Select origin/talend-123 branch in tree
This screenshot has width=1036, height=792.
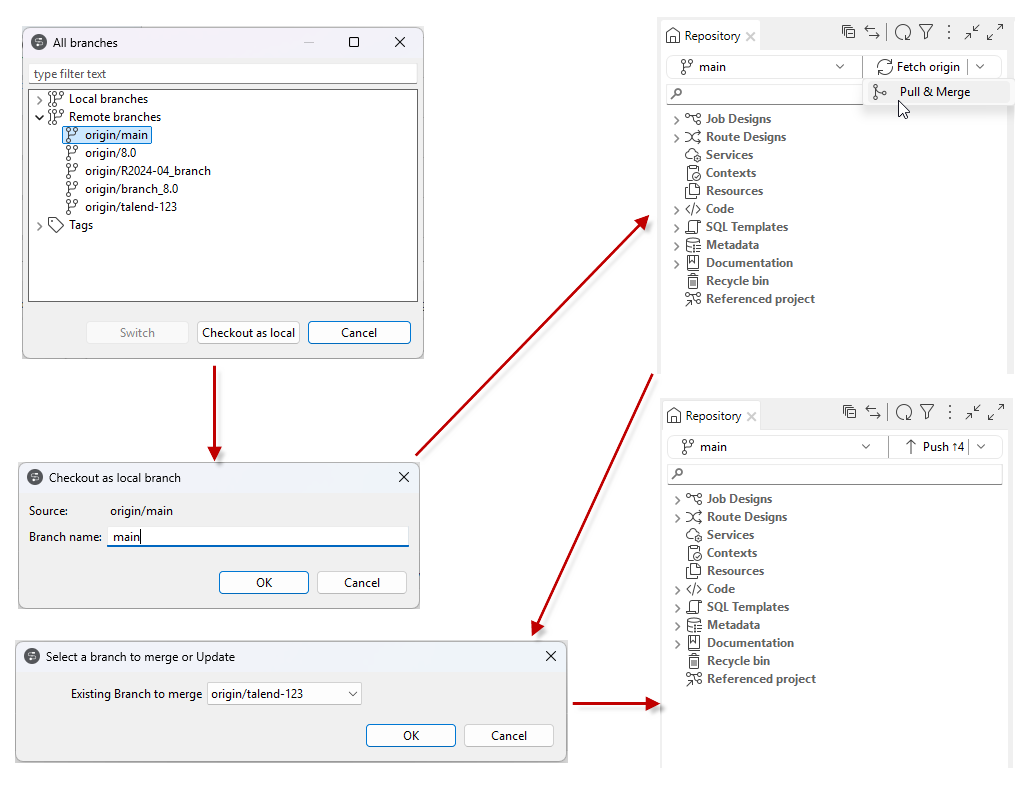pos(121,207)
